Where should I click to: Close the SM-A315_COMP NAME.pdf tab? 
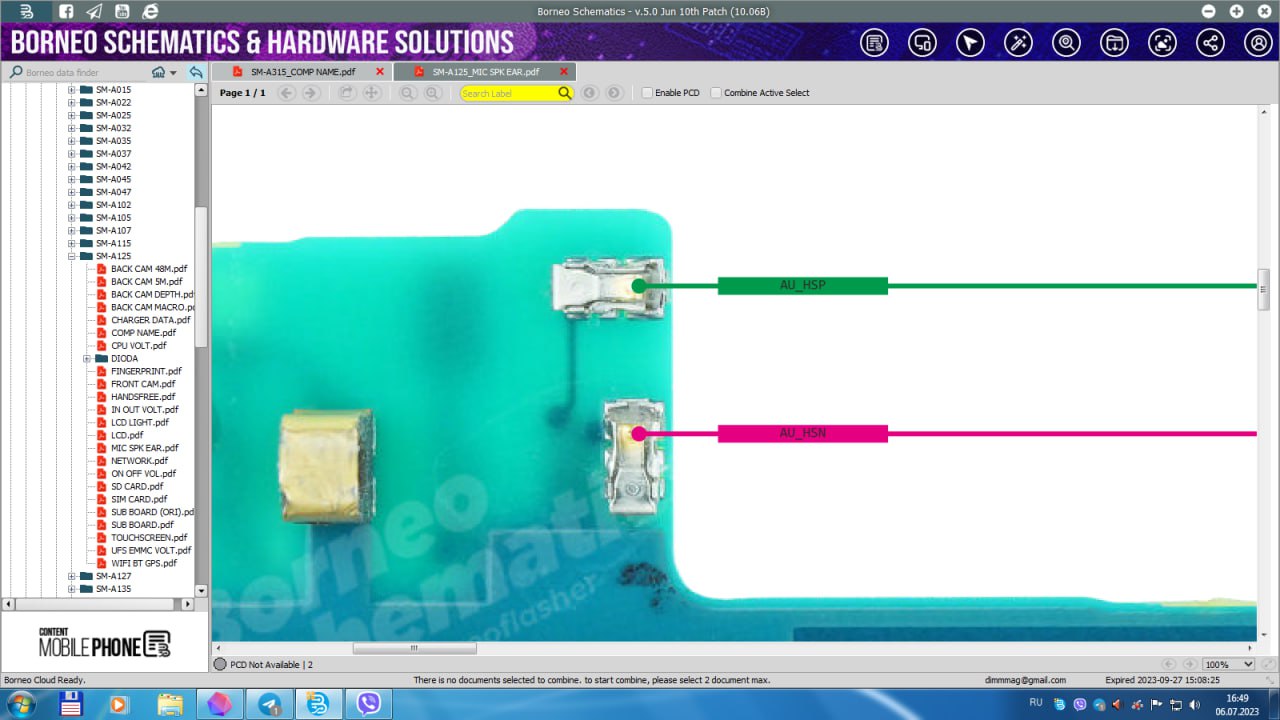pyautogui.click(x=380, y=72)
